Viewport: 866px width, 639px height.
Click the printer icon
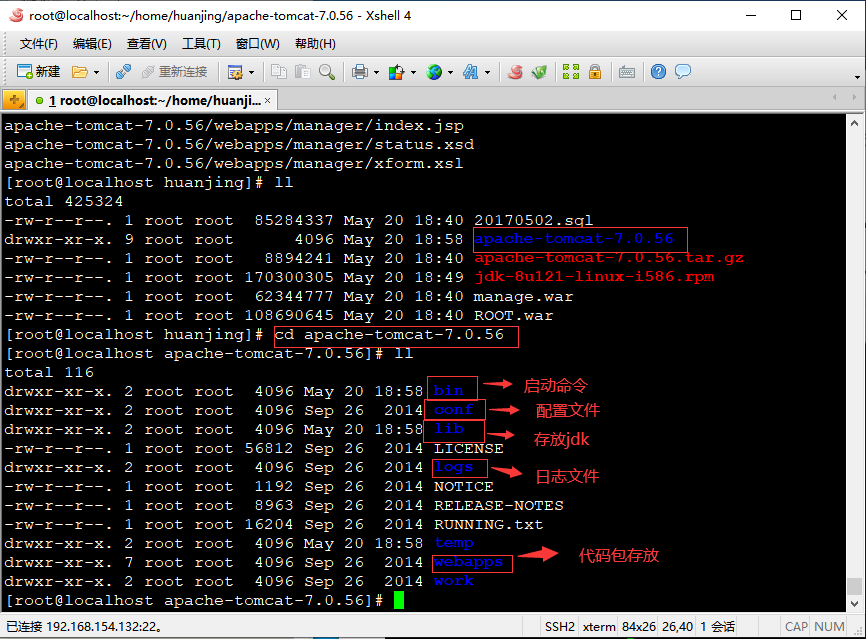(360, 72)
